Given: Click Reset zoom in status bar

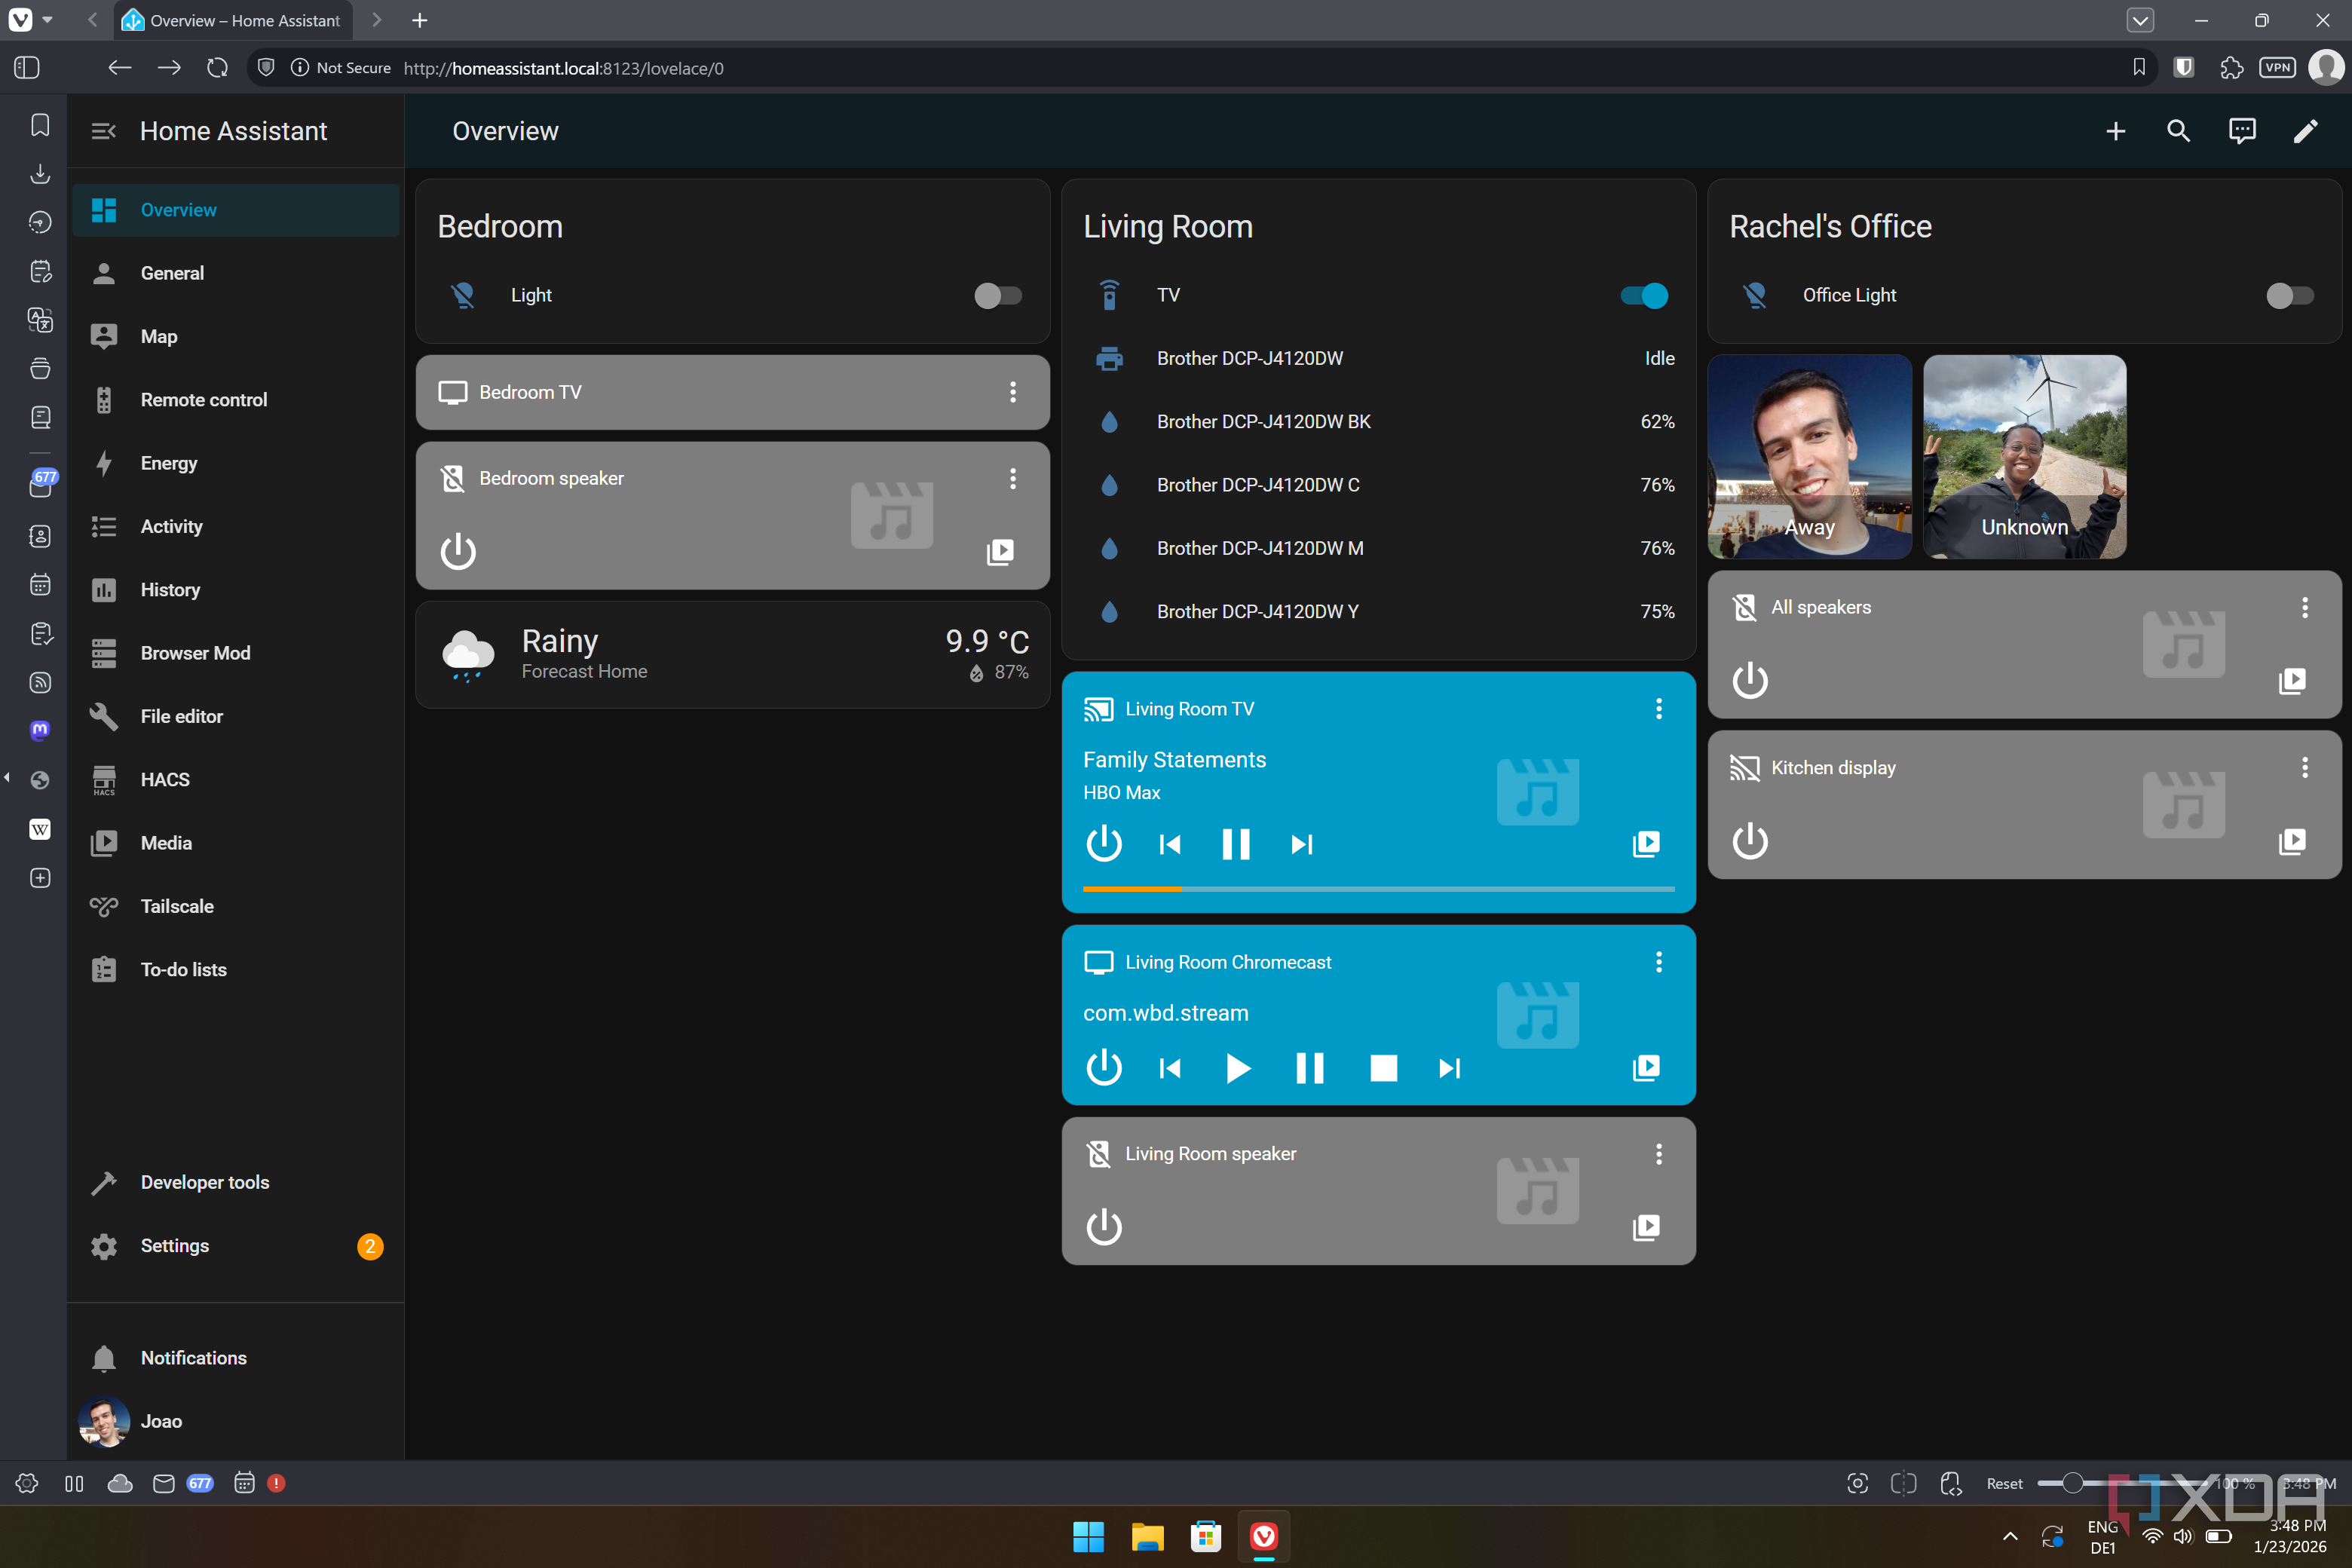Looking at the screenshot, I should point(2004,1483).
